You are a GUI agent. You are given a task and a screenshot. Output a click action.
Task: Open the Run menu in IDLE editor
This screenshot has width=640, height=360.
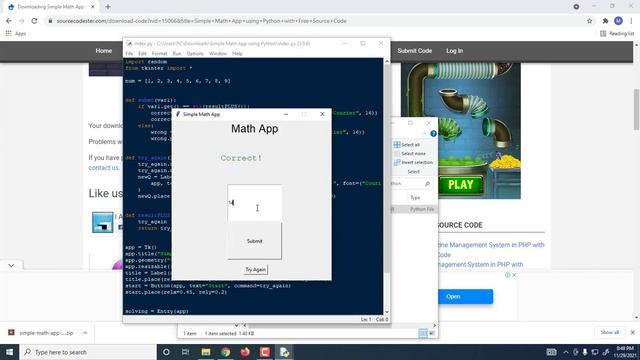(x=177, y=53)
